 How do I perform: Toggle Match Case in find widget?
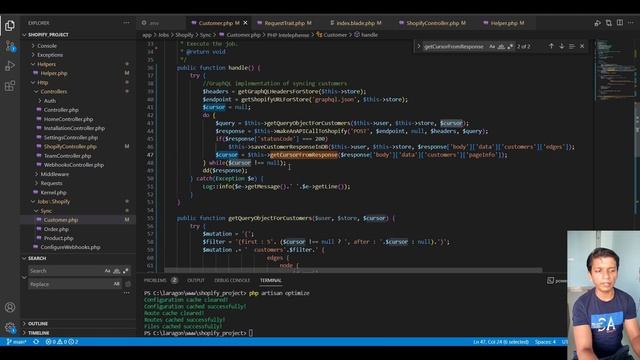point(492,47)
